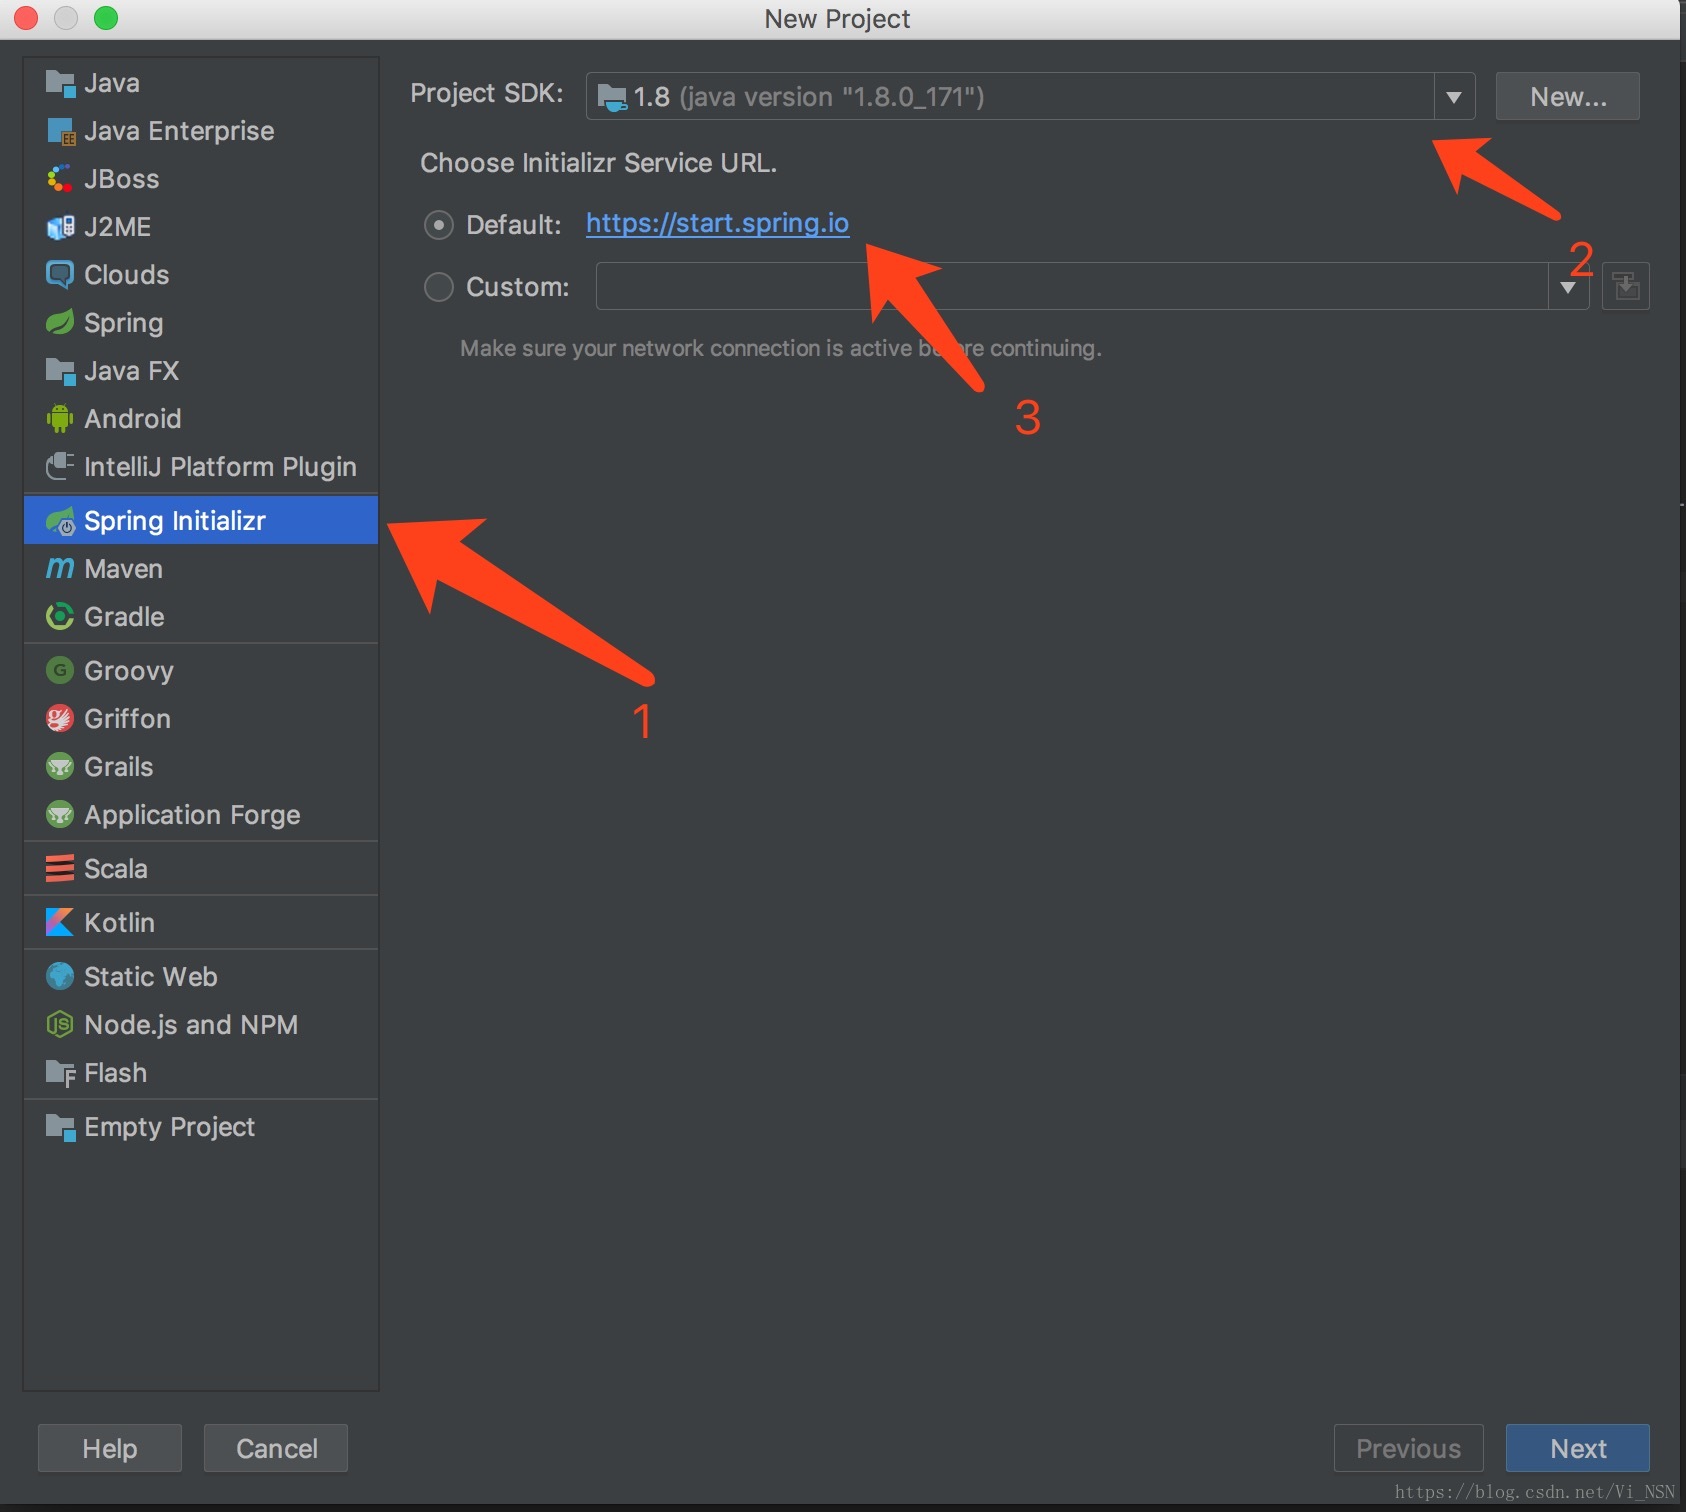
Task: Click the import icon beside Custom URL field
Action: pyautogui.click(x=1626, y=287)
